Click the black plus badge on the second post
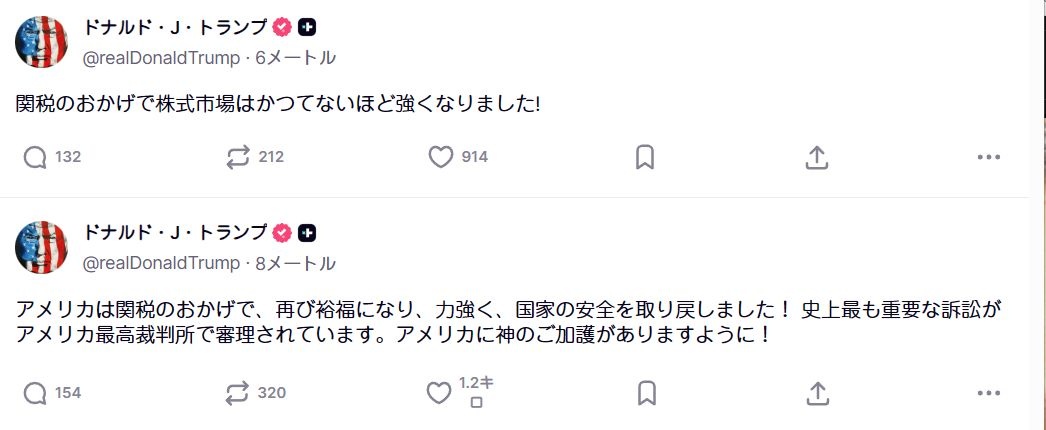 (308, 233)
